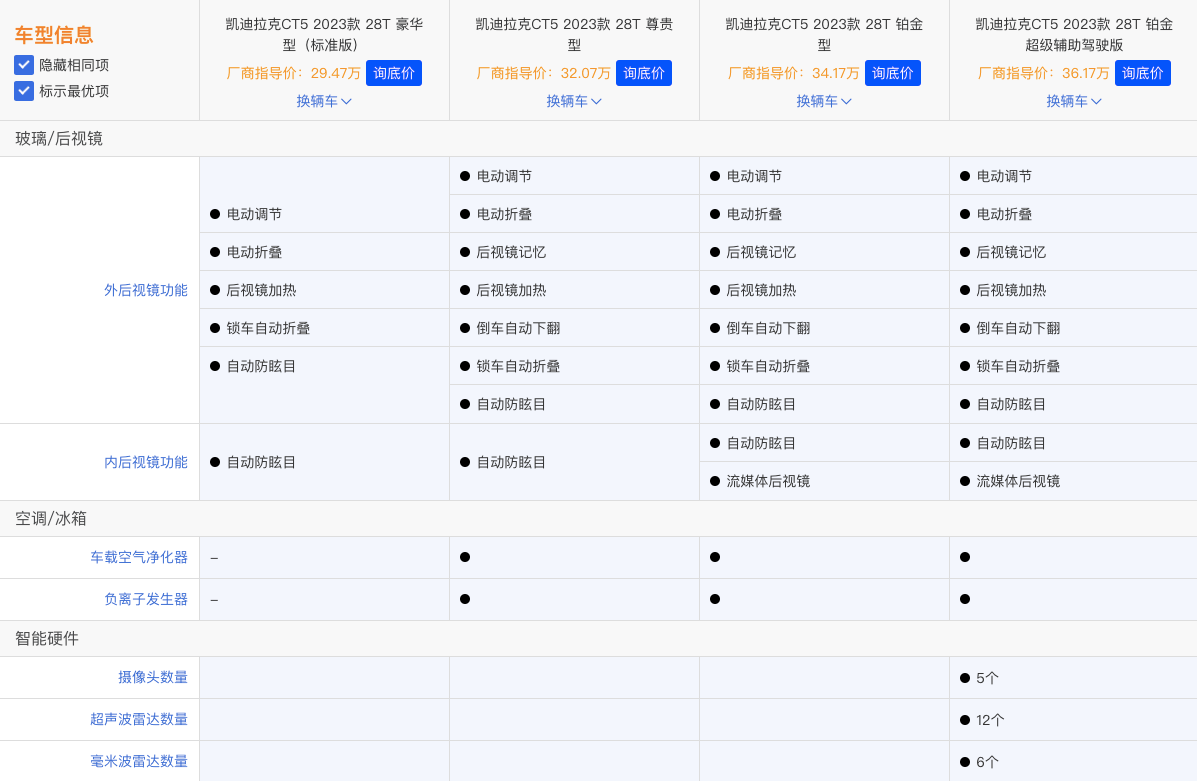
Task: Select the 智能硬件 section header
Action: pyautogui.click(x=47, y=638)
